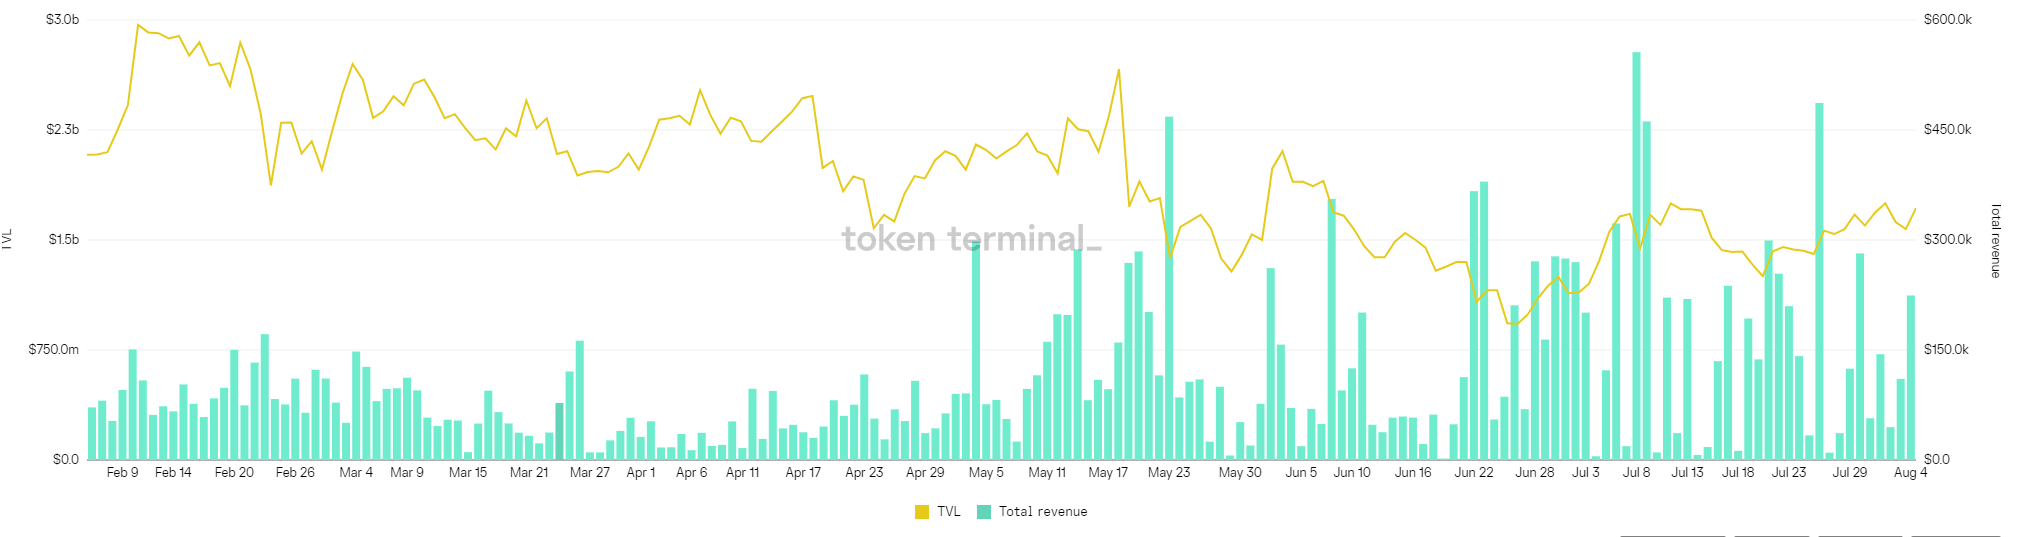2024x537 pixels.
Task: Click the $3.0b left axis label
Action: pos(62,20)
